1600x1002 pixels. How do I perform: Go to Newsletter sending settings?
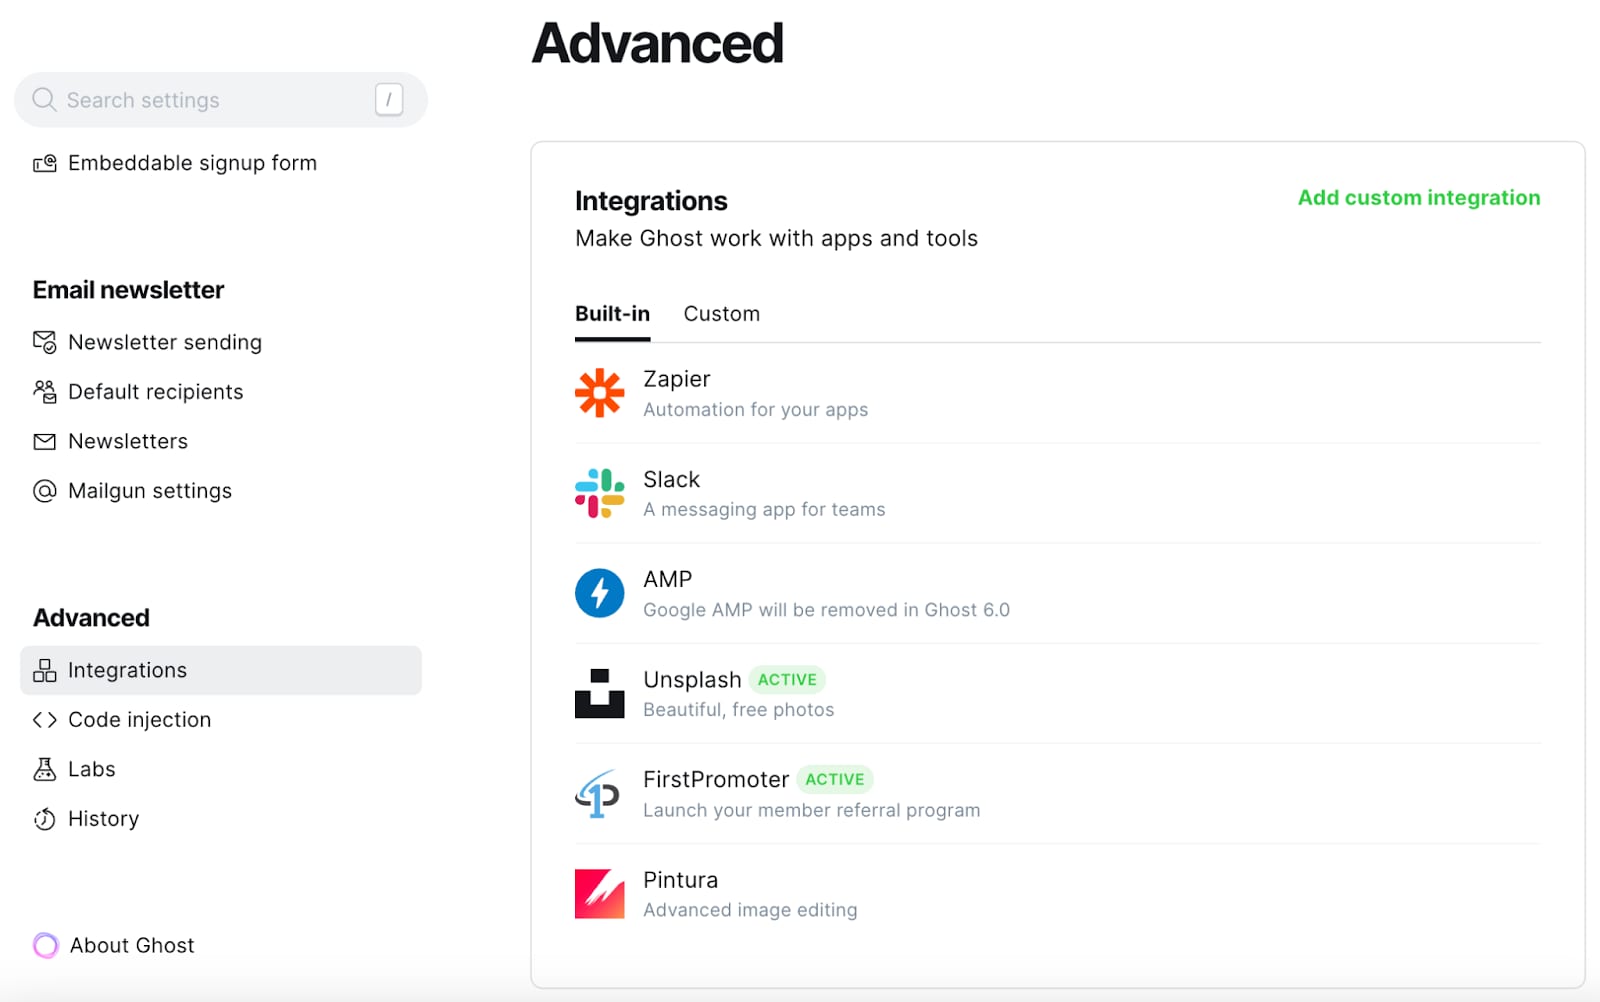[164, 342]
